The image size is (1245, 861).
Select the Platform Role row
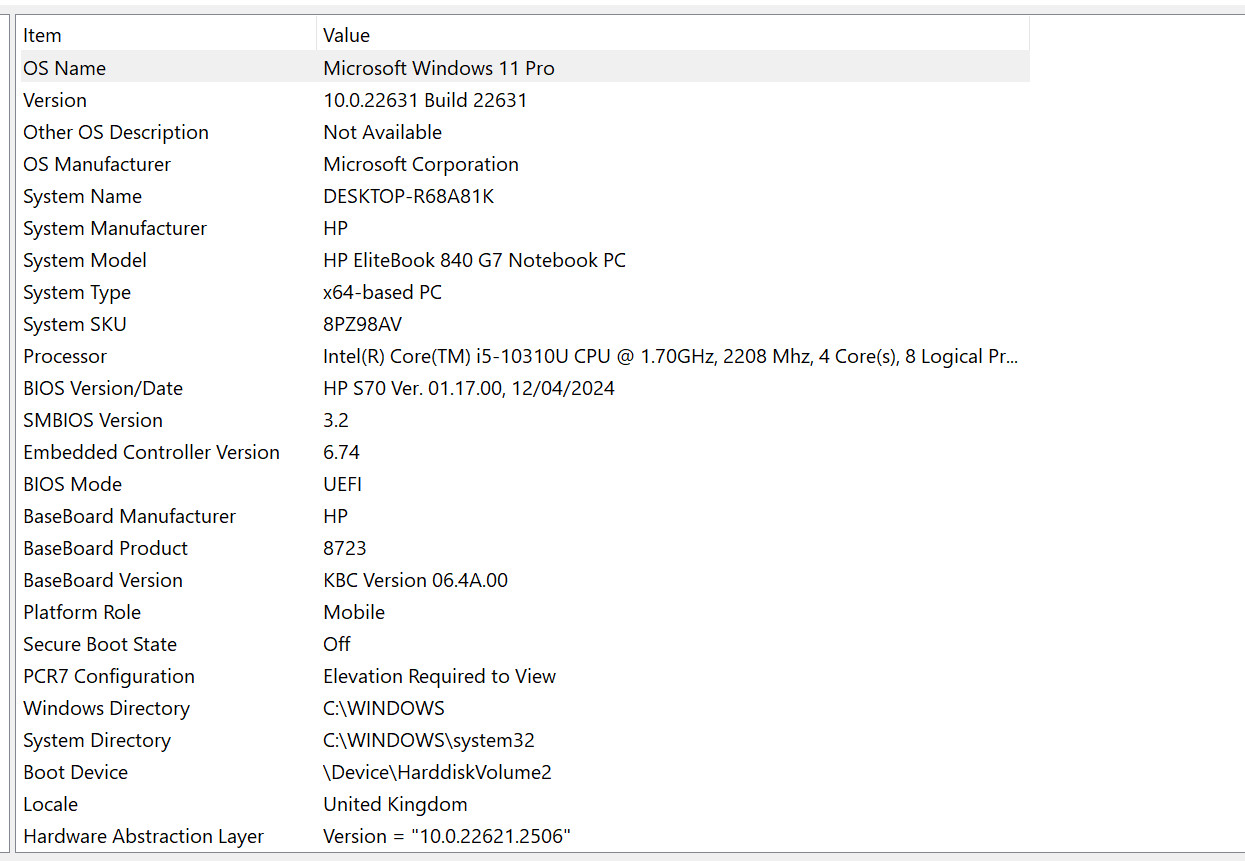[525, 612]
